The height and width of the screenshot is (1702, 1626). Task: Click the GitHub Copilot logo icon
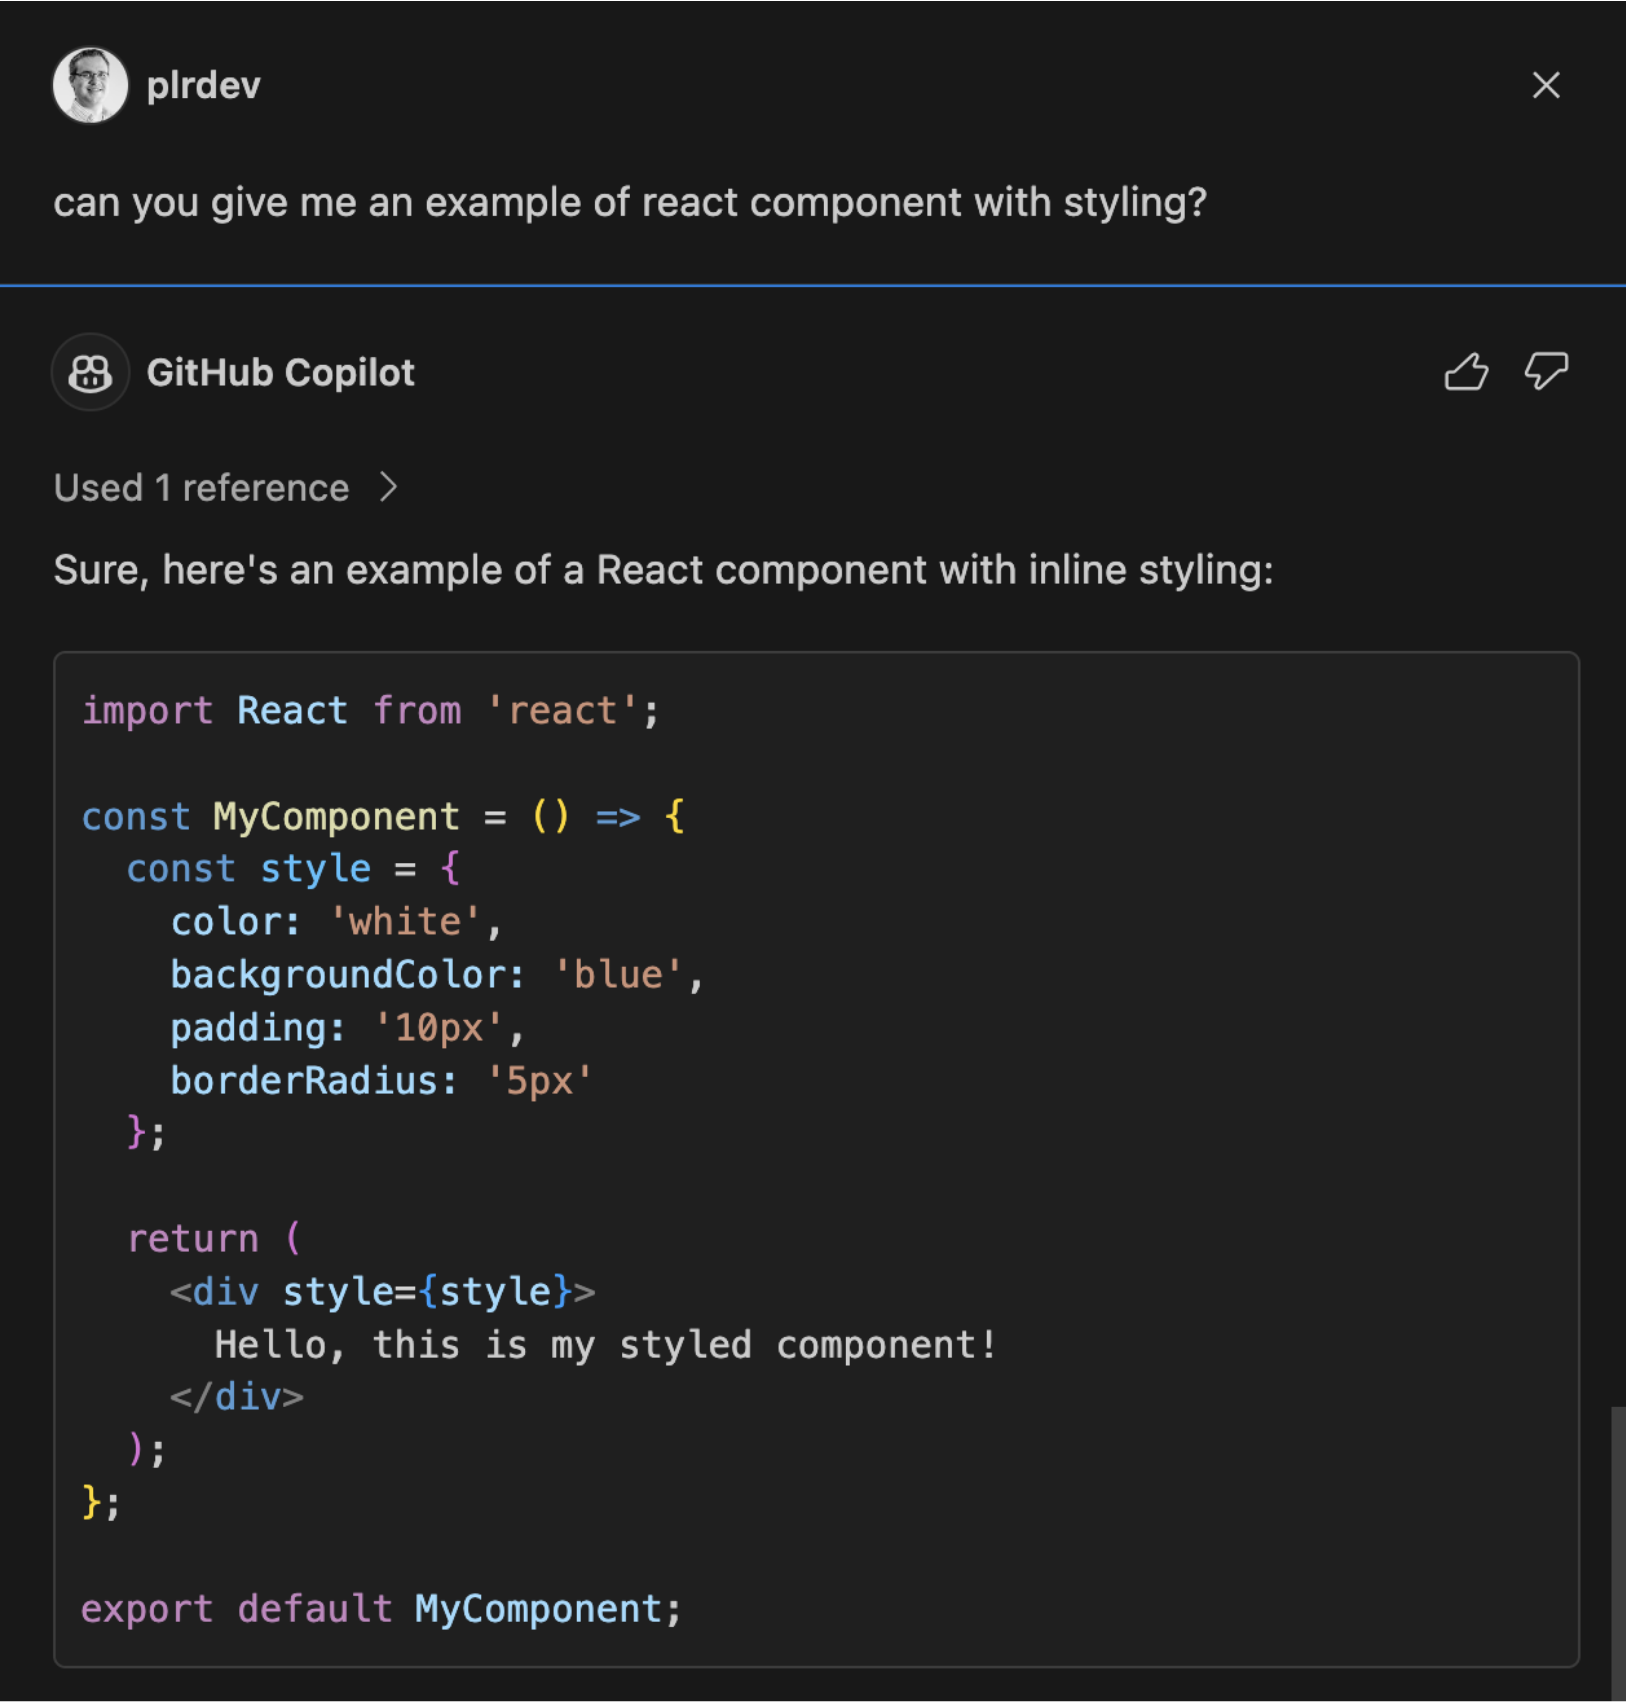point(90,373)
